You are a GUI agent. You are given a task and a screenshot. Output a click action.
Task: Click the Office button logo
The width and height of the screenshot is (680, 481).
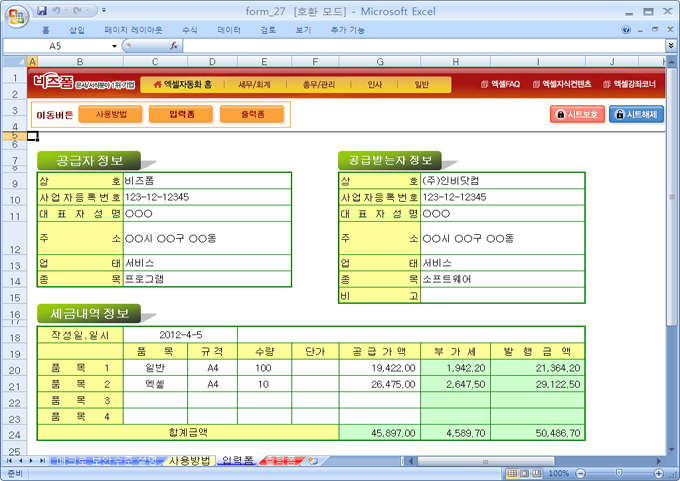point(15,15)
